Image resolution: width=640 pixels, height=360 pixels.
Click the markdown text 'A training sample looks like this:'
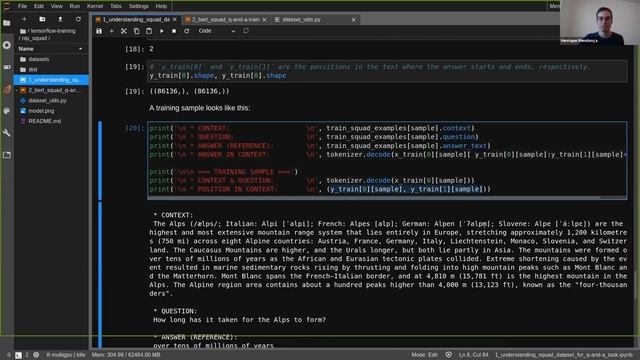[200, 108]
